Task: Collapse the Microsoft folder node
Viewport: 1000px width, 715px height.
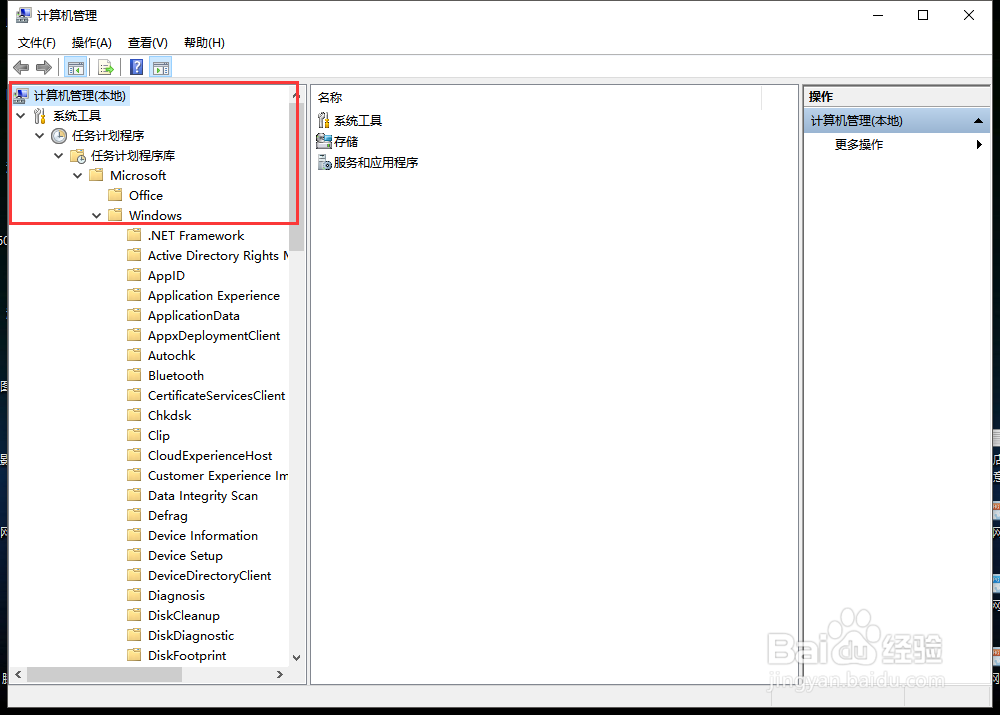Action: [x=78, y=175]
